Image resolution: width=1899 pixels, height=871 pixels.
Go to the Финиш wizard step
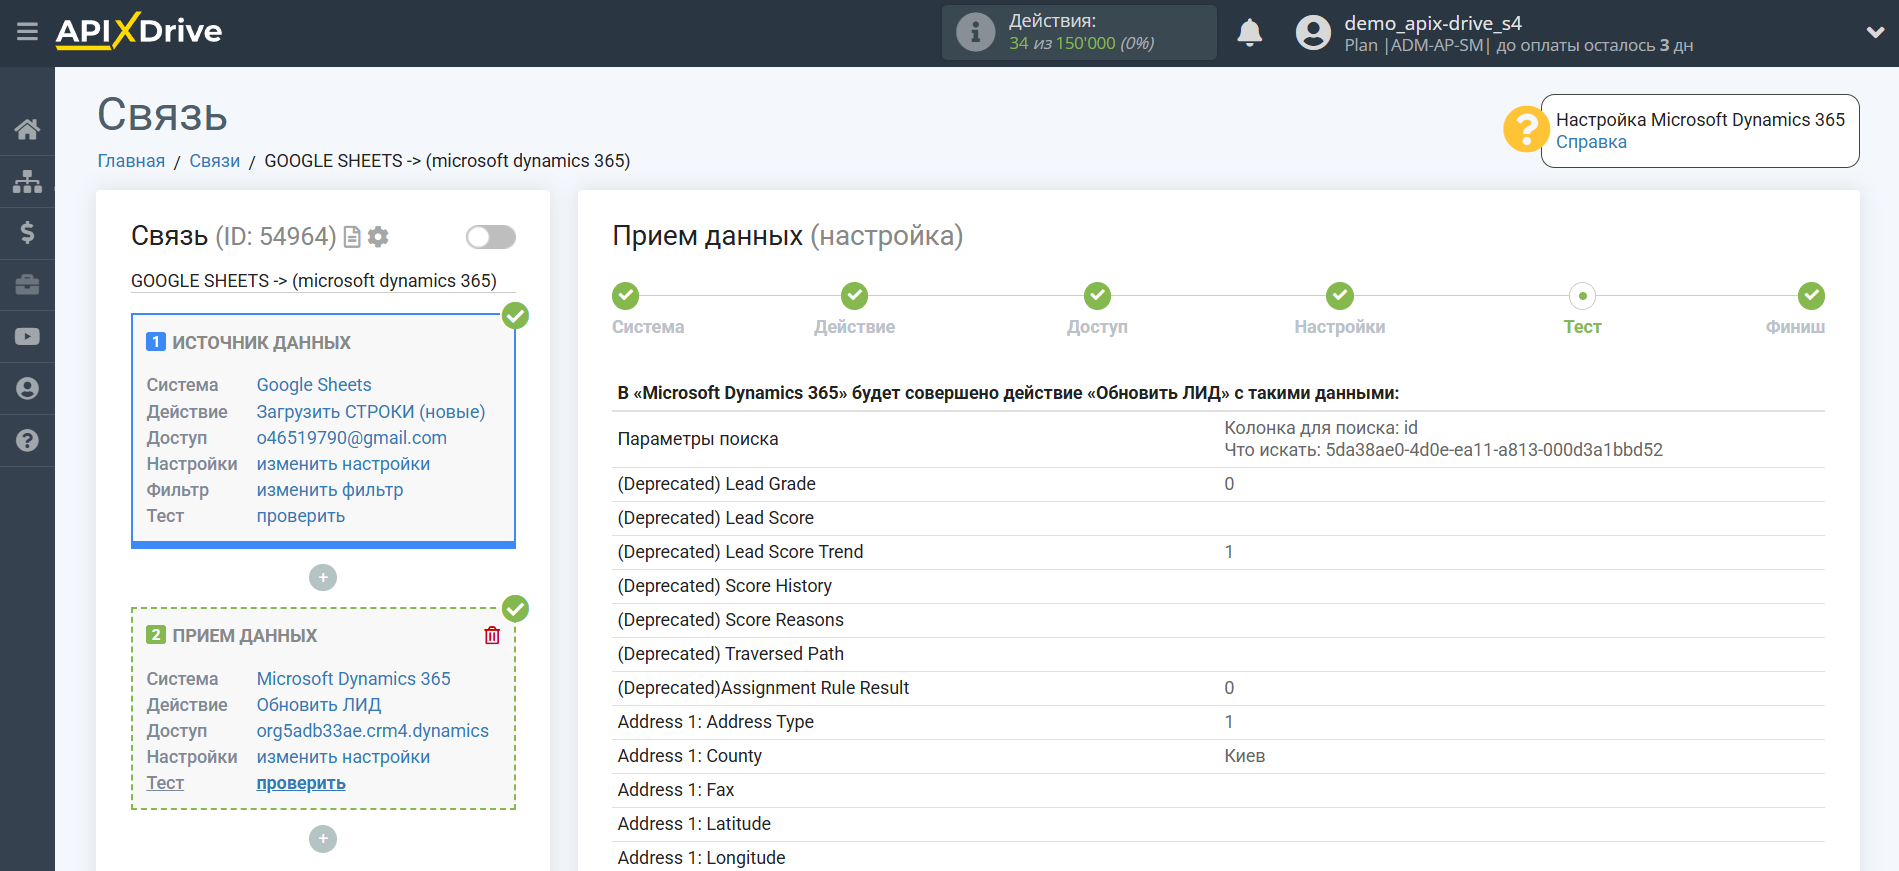[1811, 296]
